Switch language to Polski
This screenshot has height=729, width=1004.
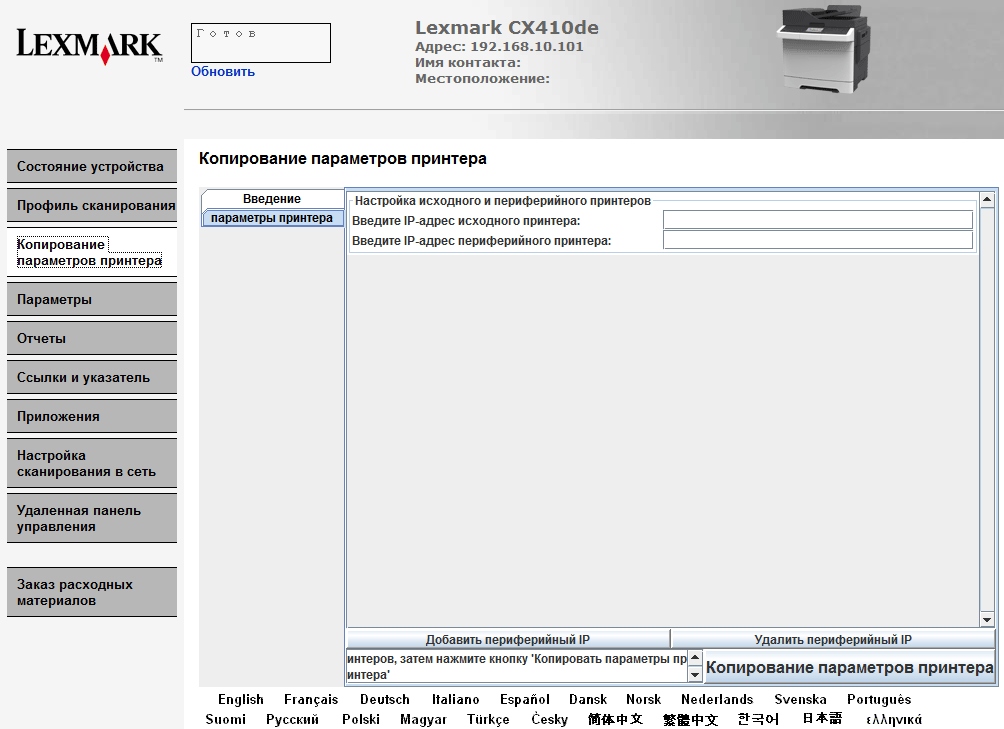[x=361, y=719]
